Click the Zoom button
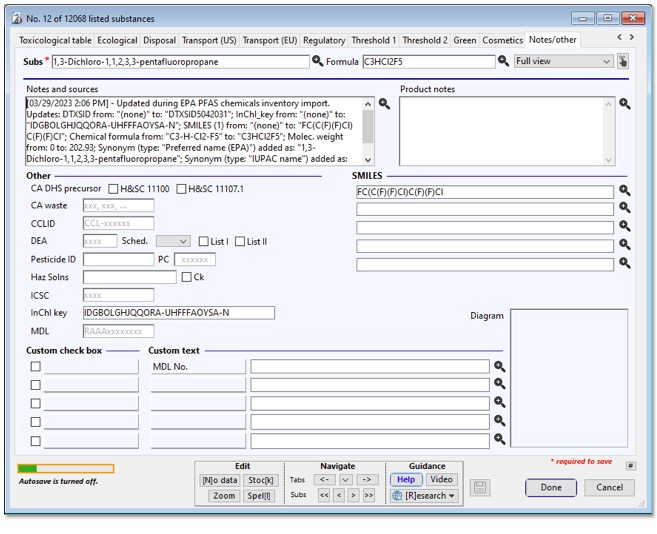 224,496
